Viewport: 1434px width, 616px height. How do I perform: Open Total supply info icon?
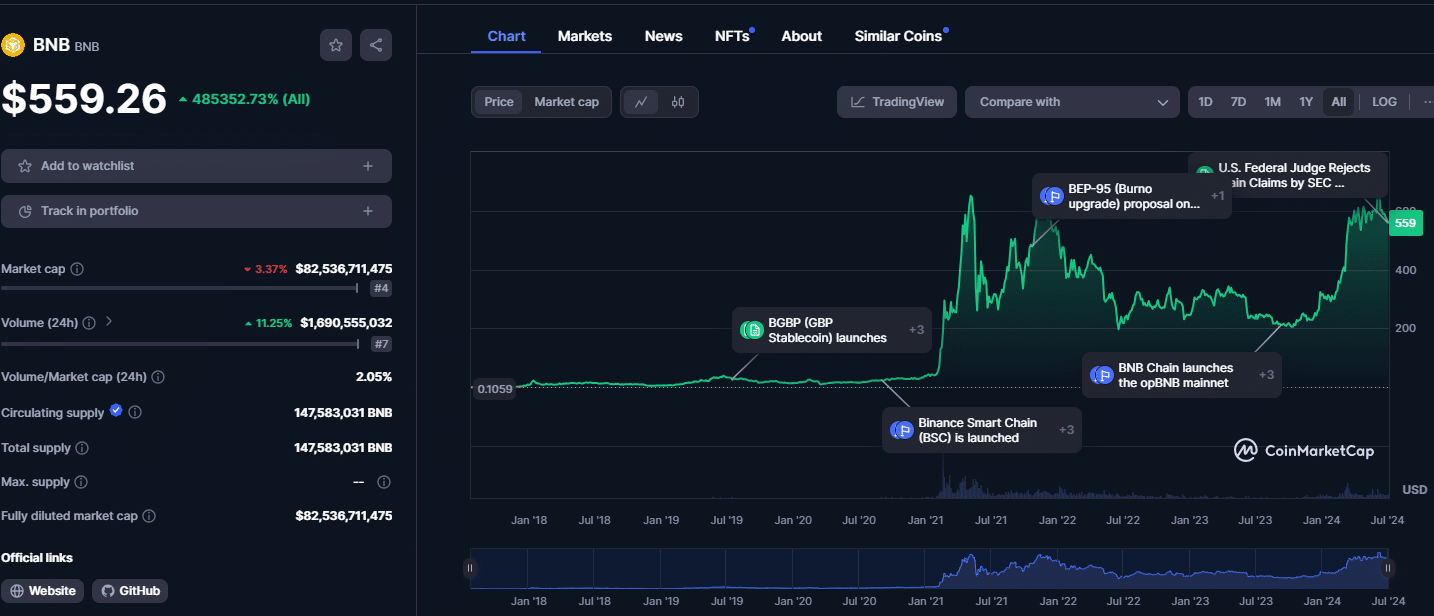[x=82, y=448]
